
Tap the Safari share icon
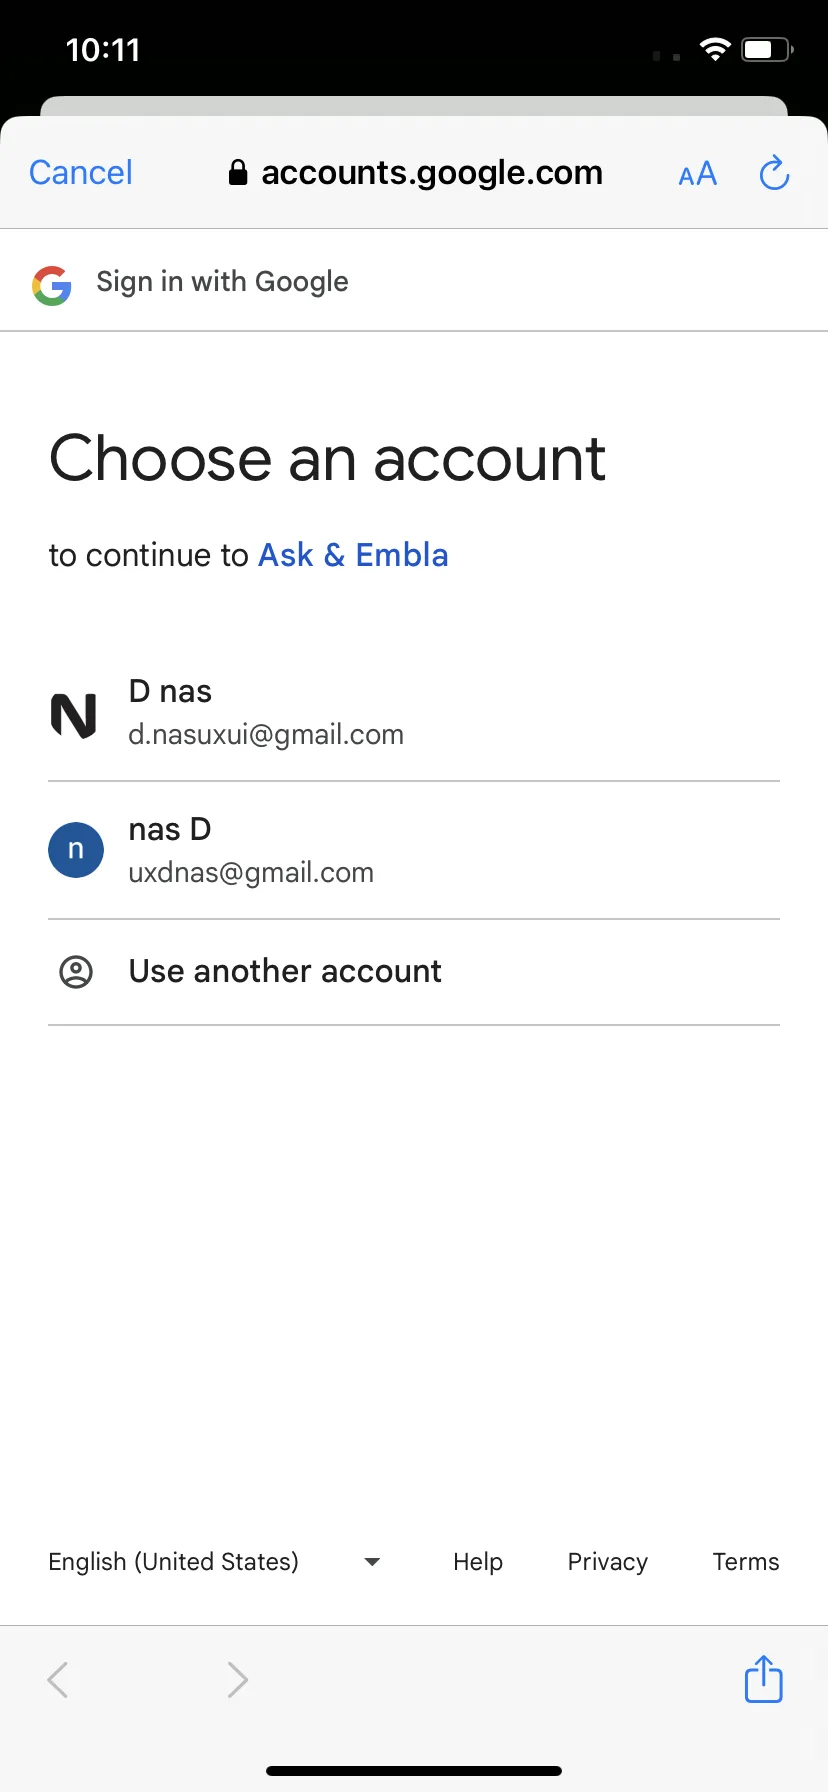(763, 1679)
